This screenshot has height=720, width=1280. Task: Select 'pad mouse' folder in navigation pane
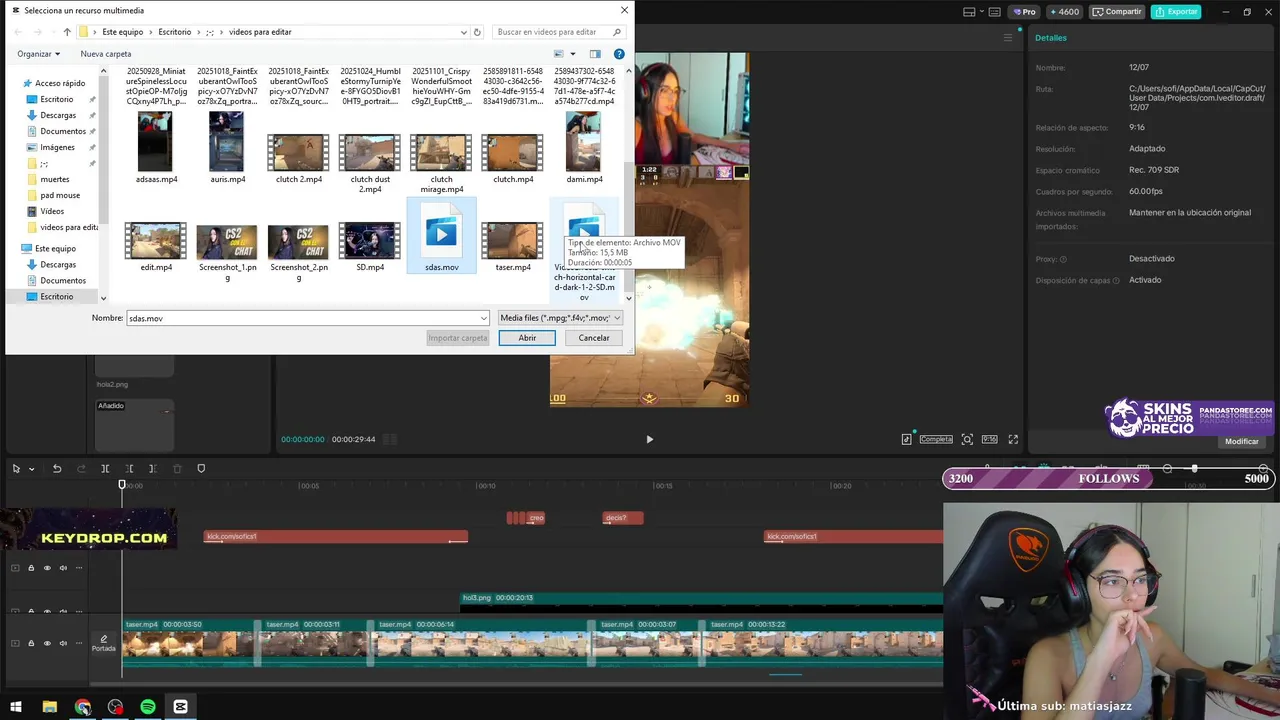point(60,195)
